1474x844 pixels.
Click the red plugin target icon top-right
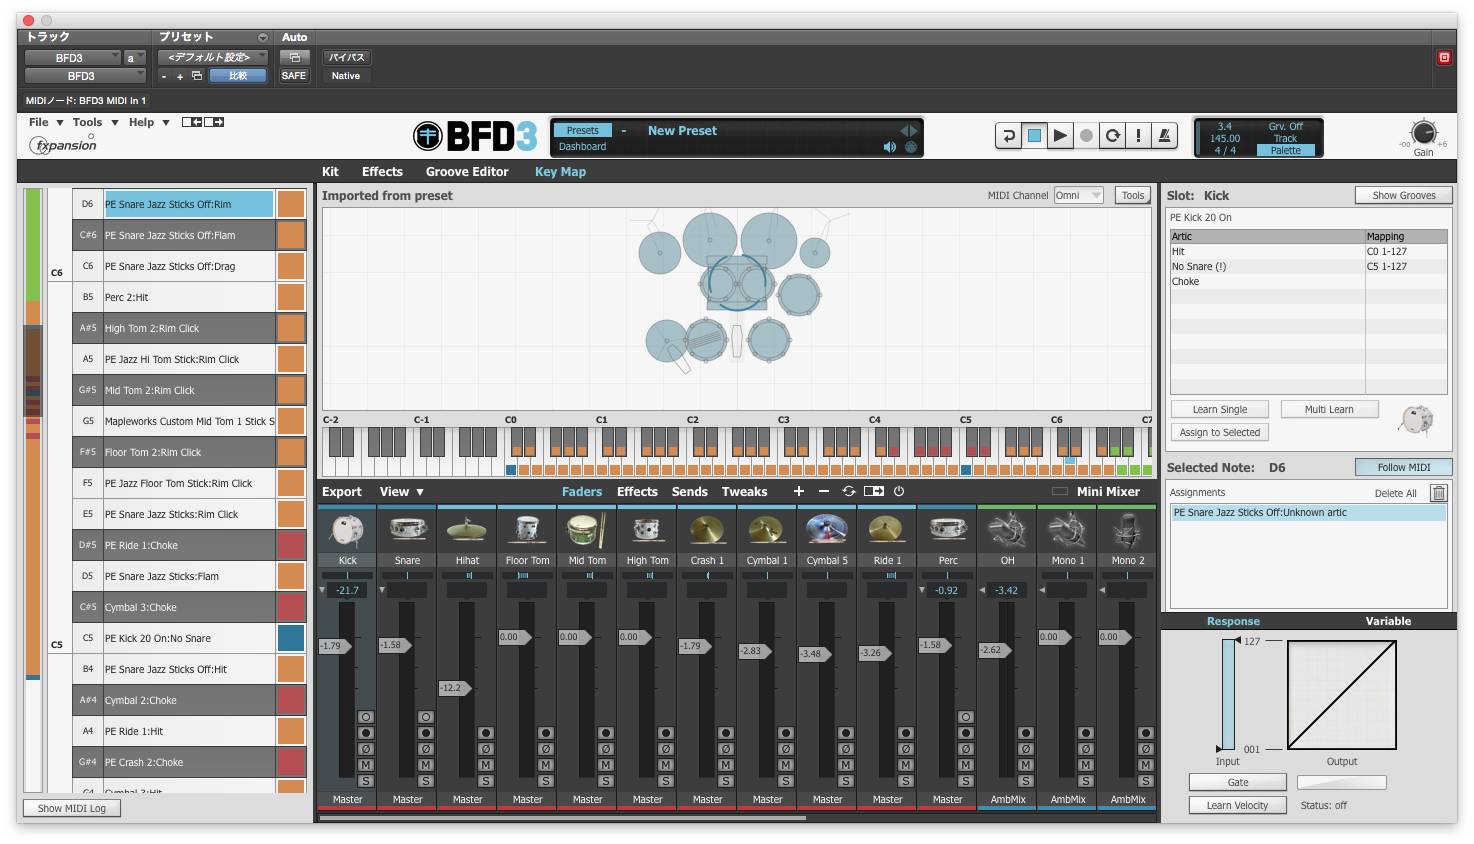[1444, 58]
